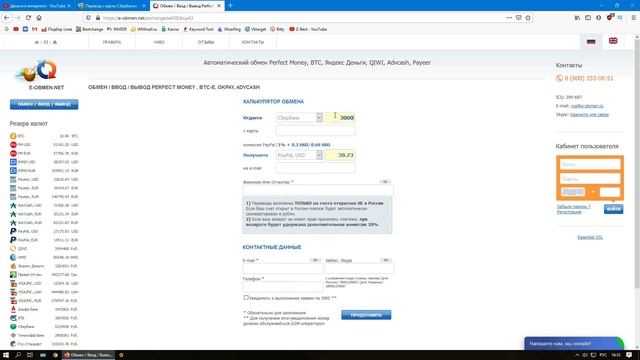Click the Тинькофф Банк reserve icon
This screenshot has height=360, width=640.
pos(13,336)
